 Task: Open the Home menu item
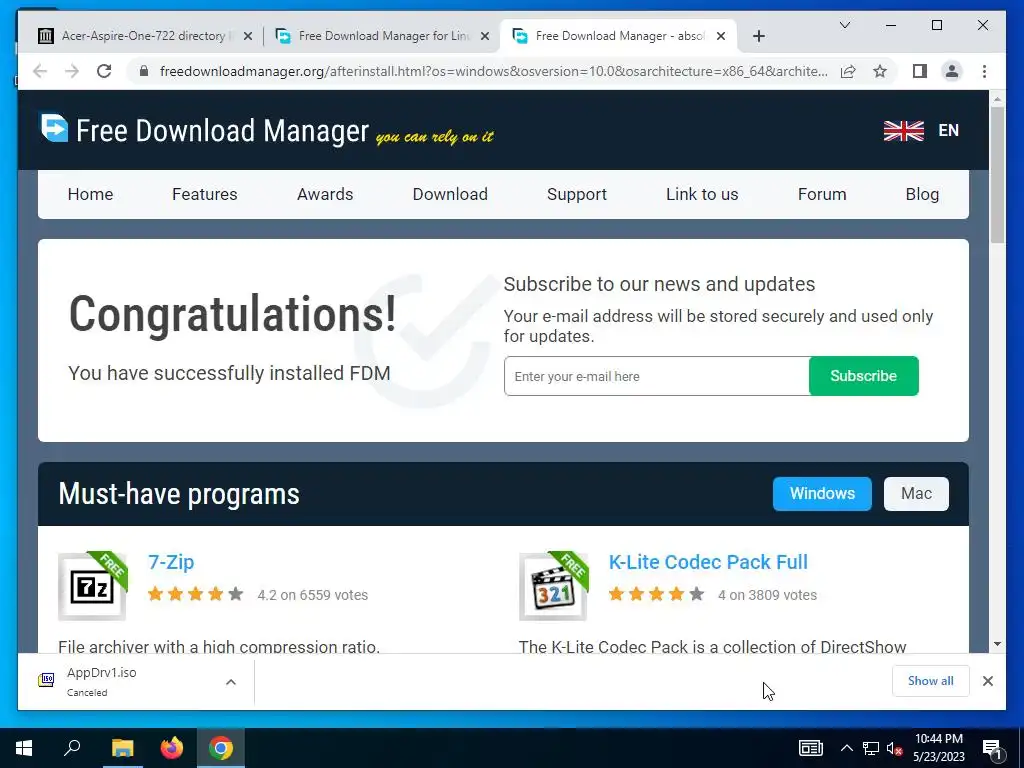point(90,194)
